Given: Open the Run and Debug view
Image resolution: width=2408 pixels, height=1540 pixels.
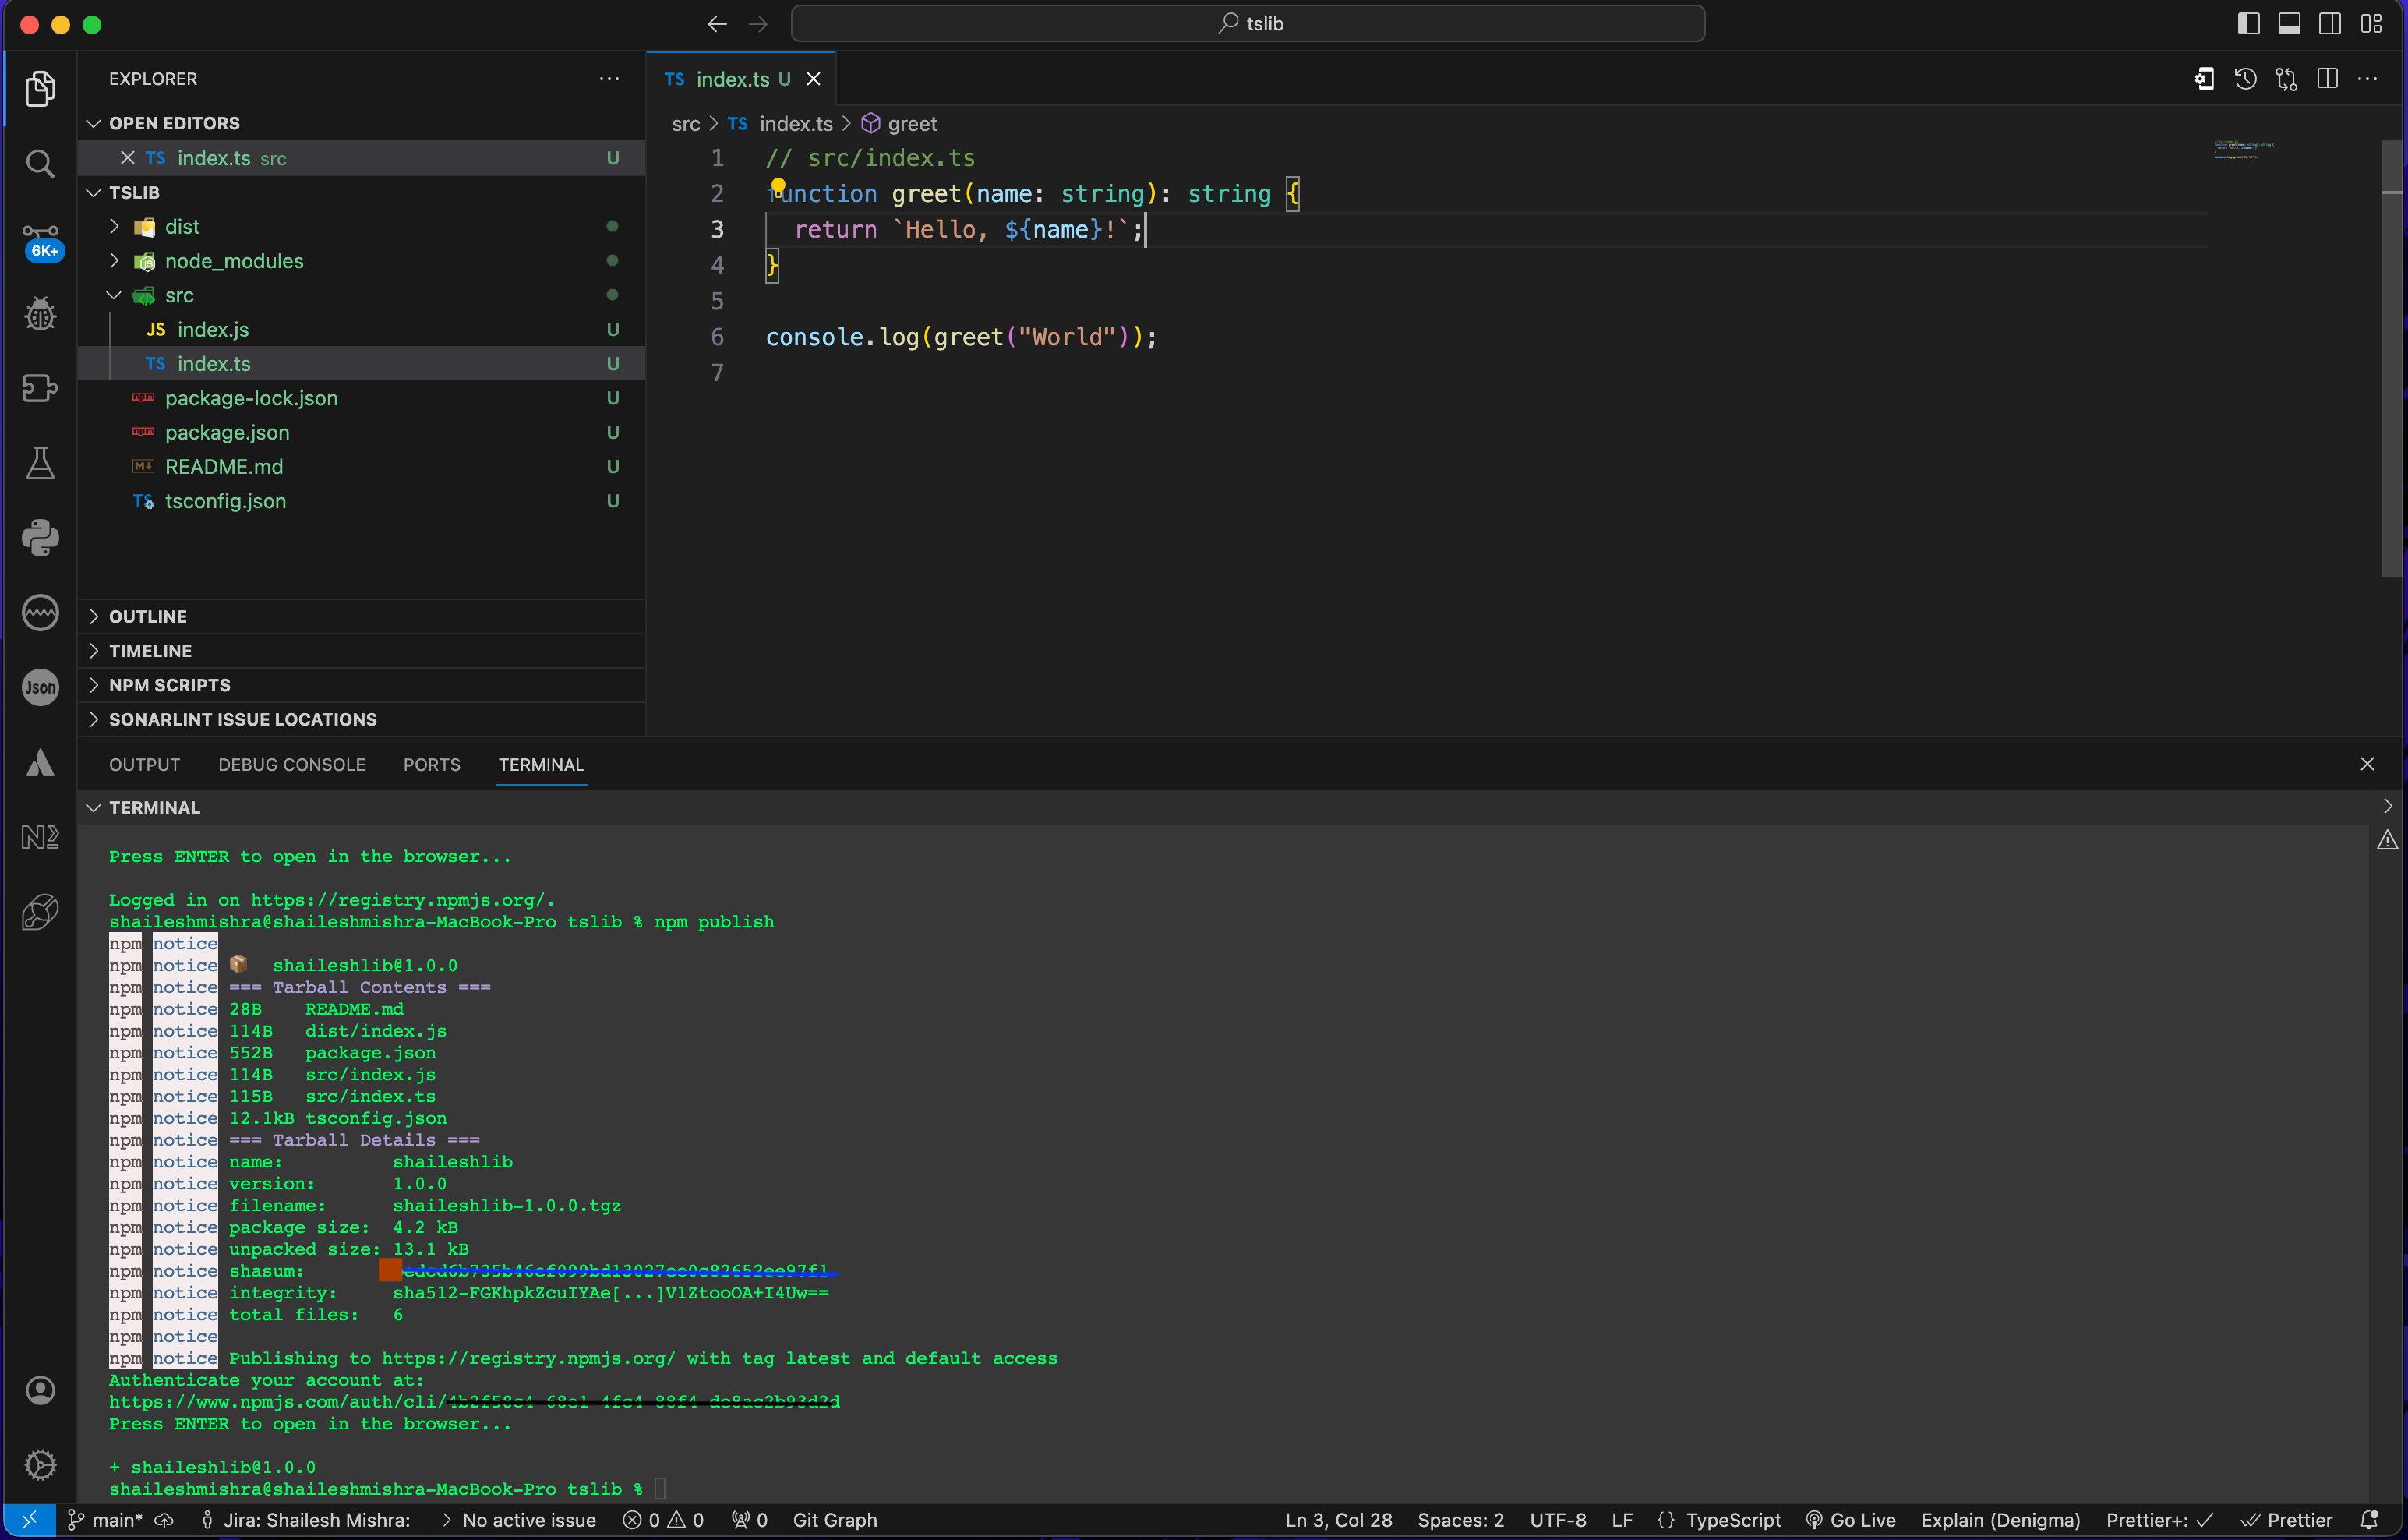Looking at the screenshot, I should point(40,314).
